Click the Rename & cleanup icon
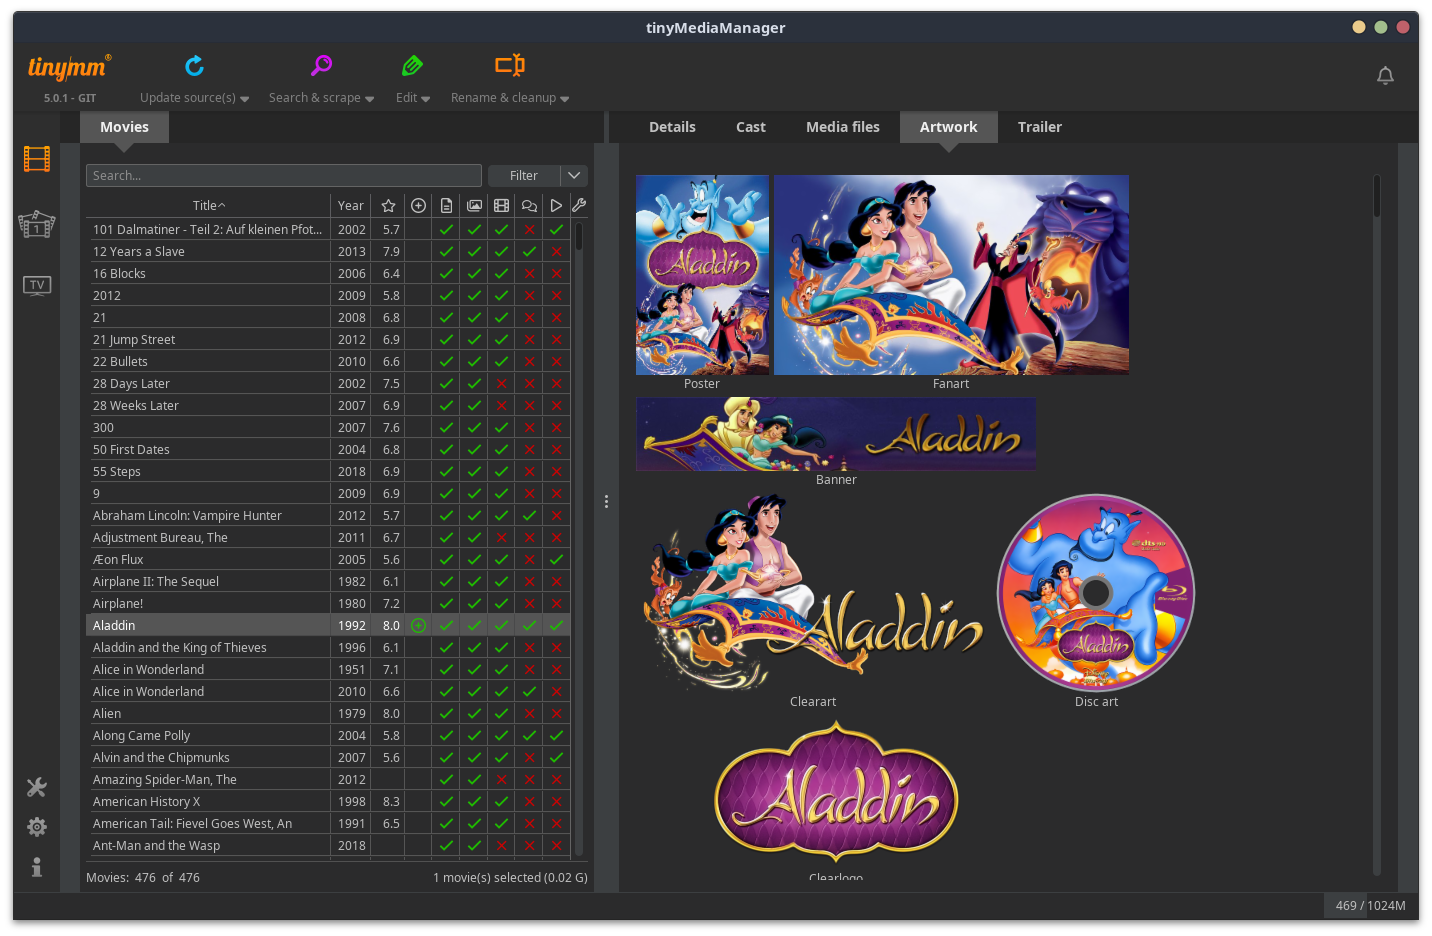 (509, 66)
